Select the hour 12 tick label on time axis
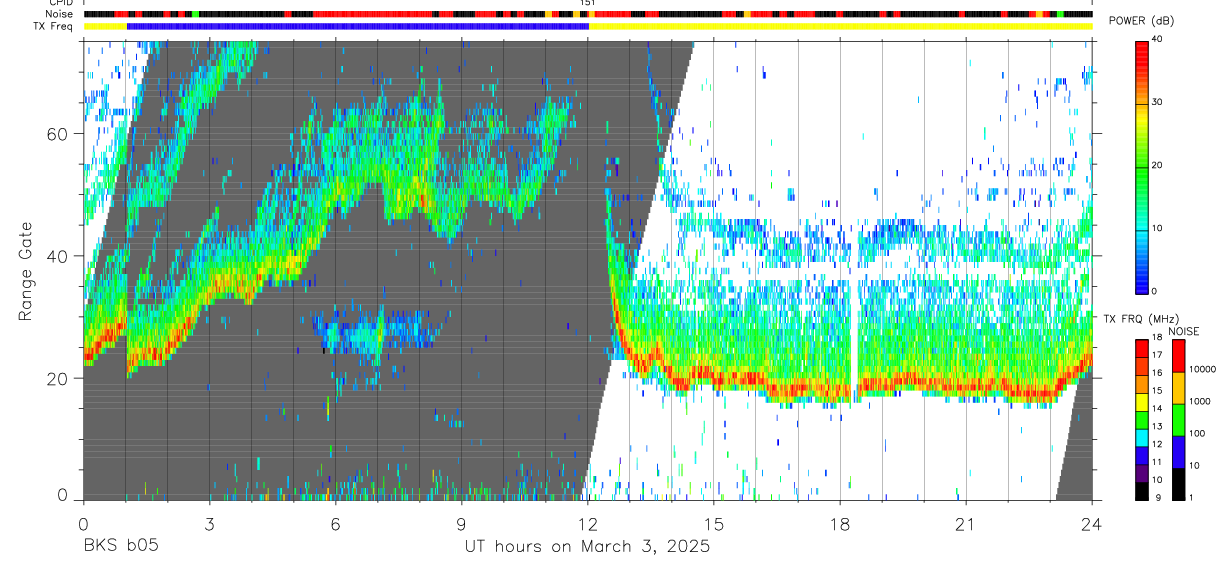 587,523
